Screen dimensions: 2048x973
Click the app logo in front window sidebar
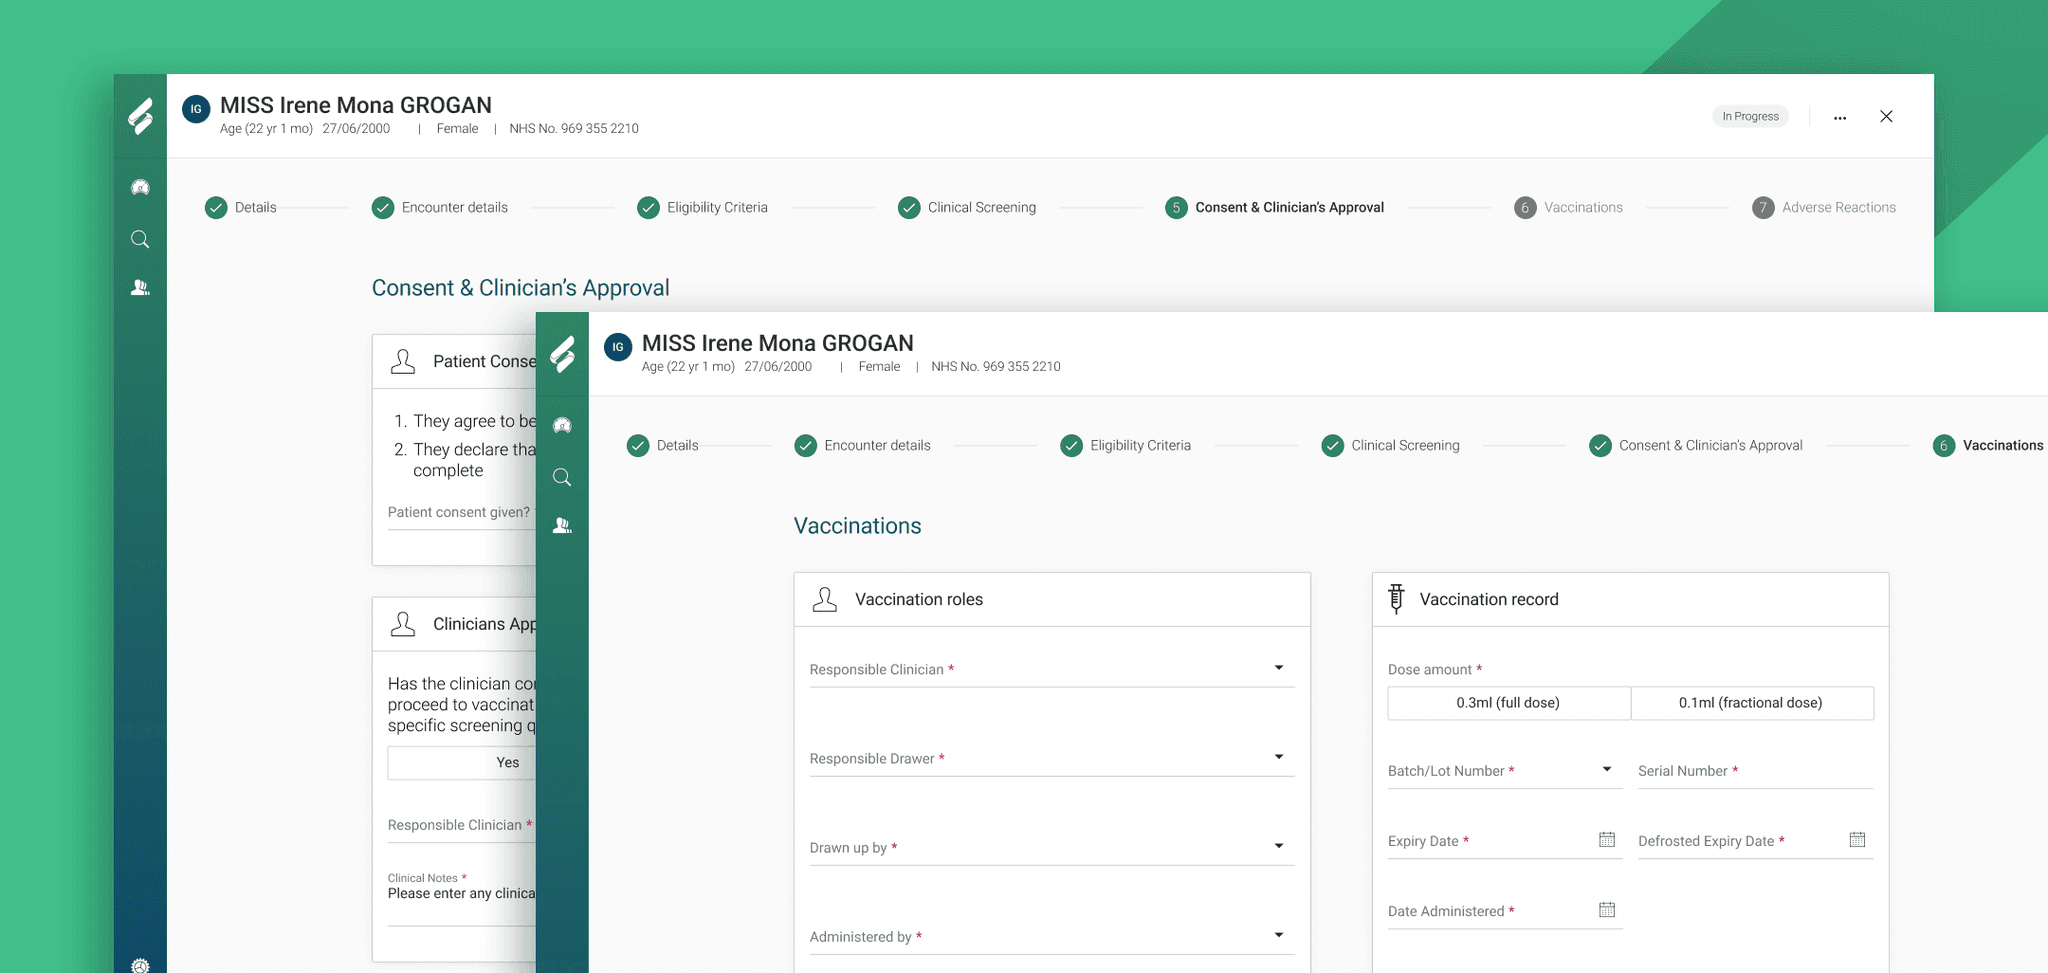pyautogui.click(x=563, y=354)
